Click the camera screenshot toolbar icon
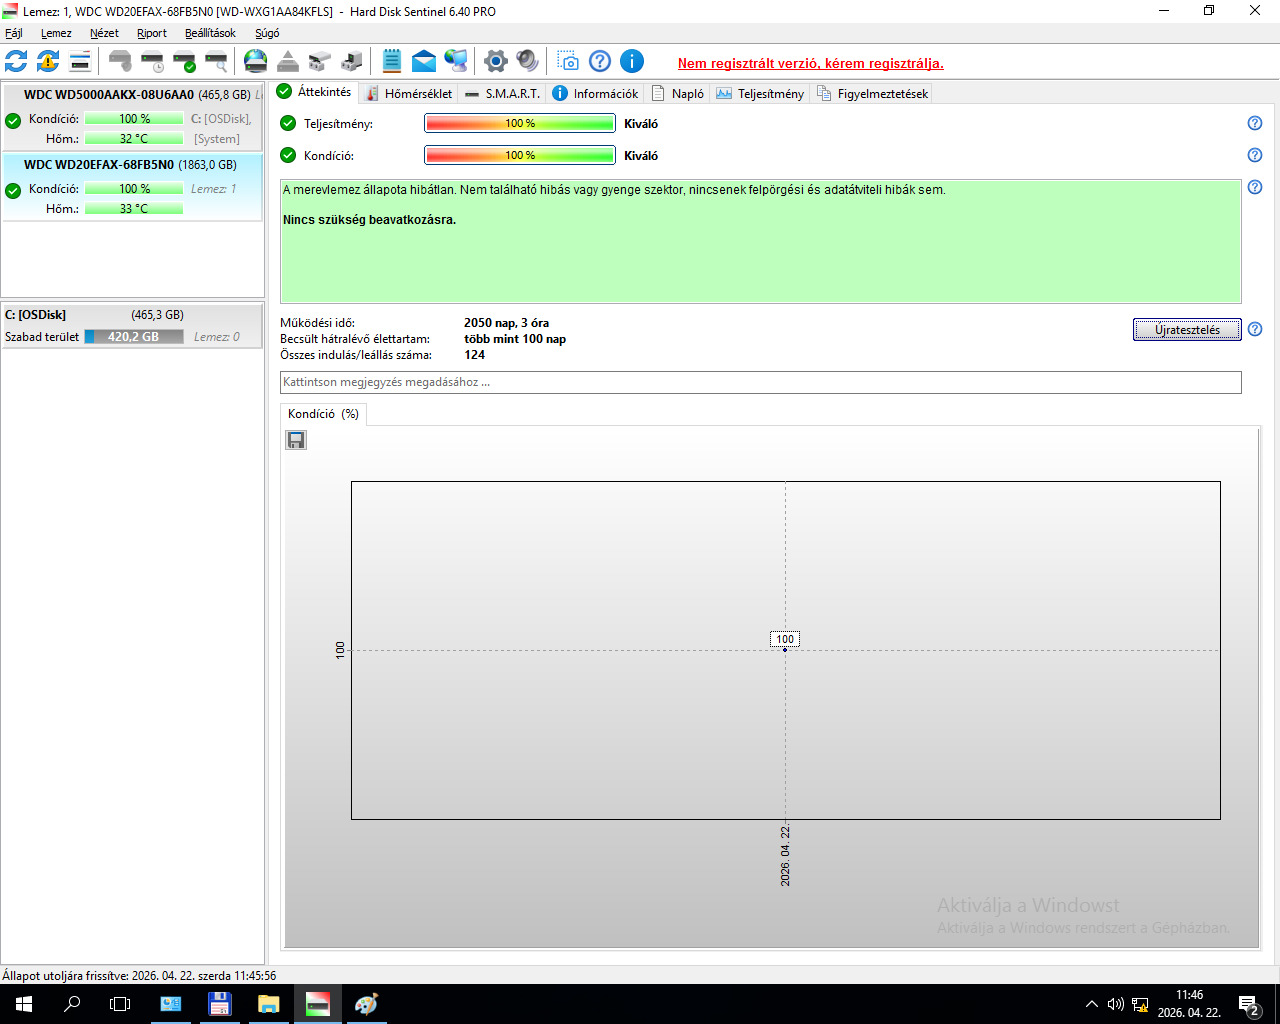Image resolution: width=1280 pixels, height=1024 pixels. [x=568, y=62]
